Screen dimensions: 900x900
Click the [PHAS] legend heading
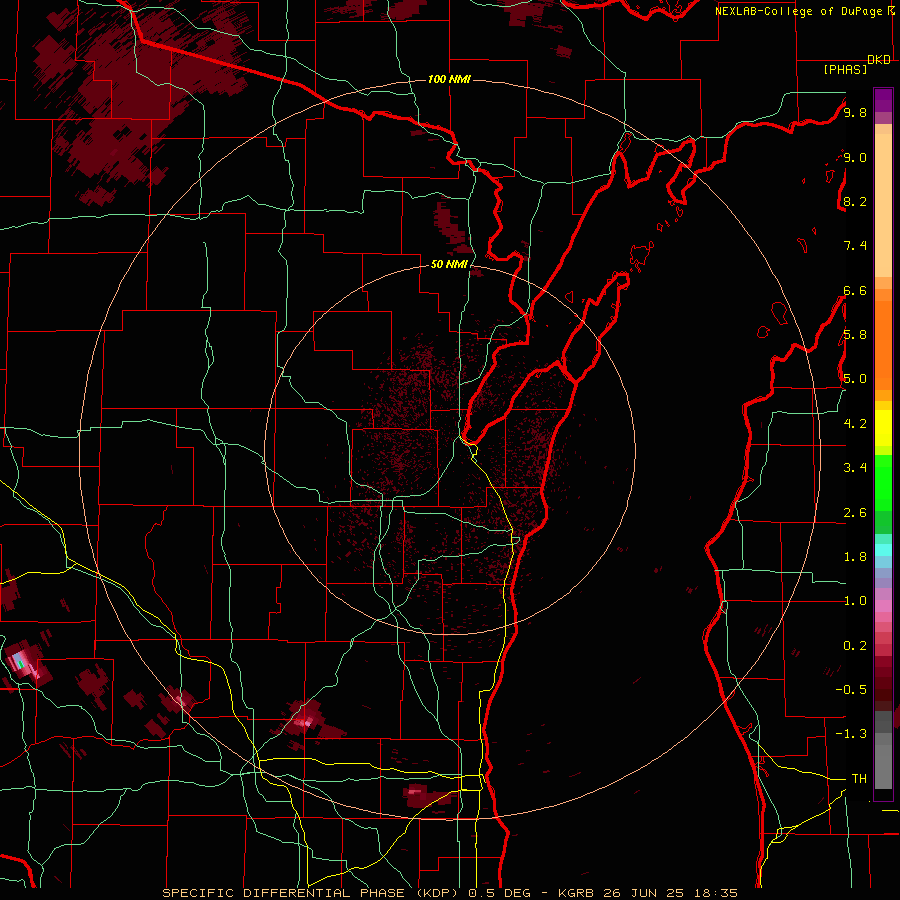pos(845,69)
